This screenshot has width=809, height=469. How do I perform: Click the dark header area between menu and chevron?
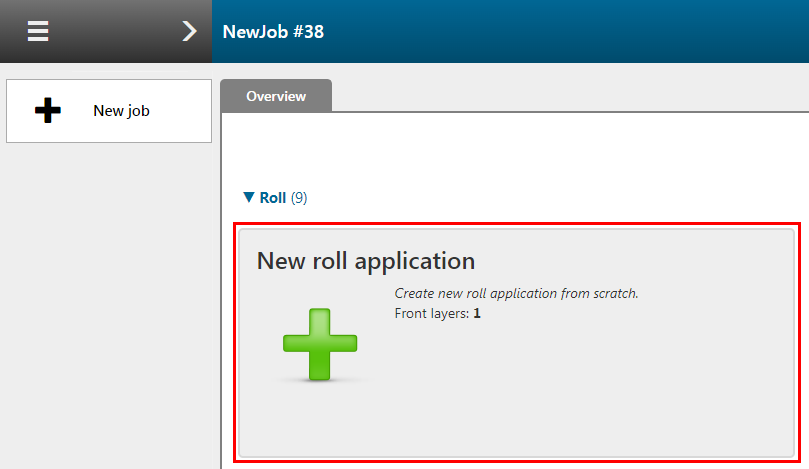pyautogui.click(x=115, y=31)
